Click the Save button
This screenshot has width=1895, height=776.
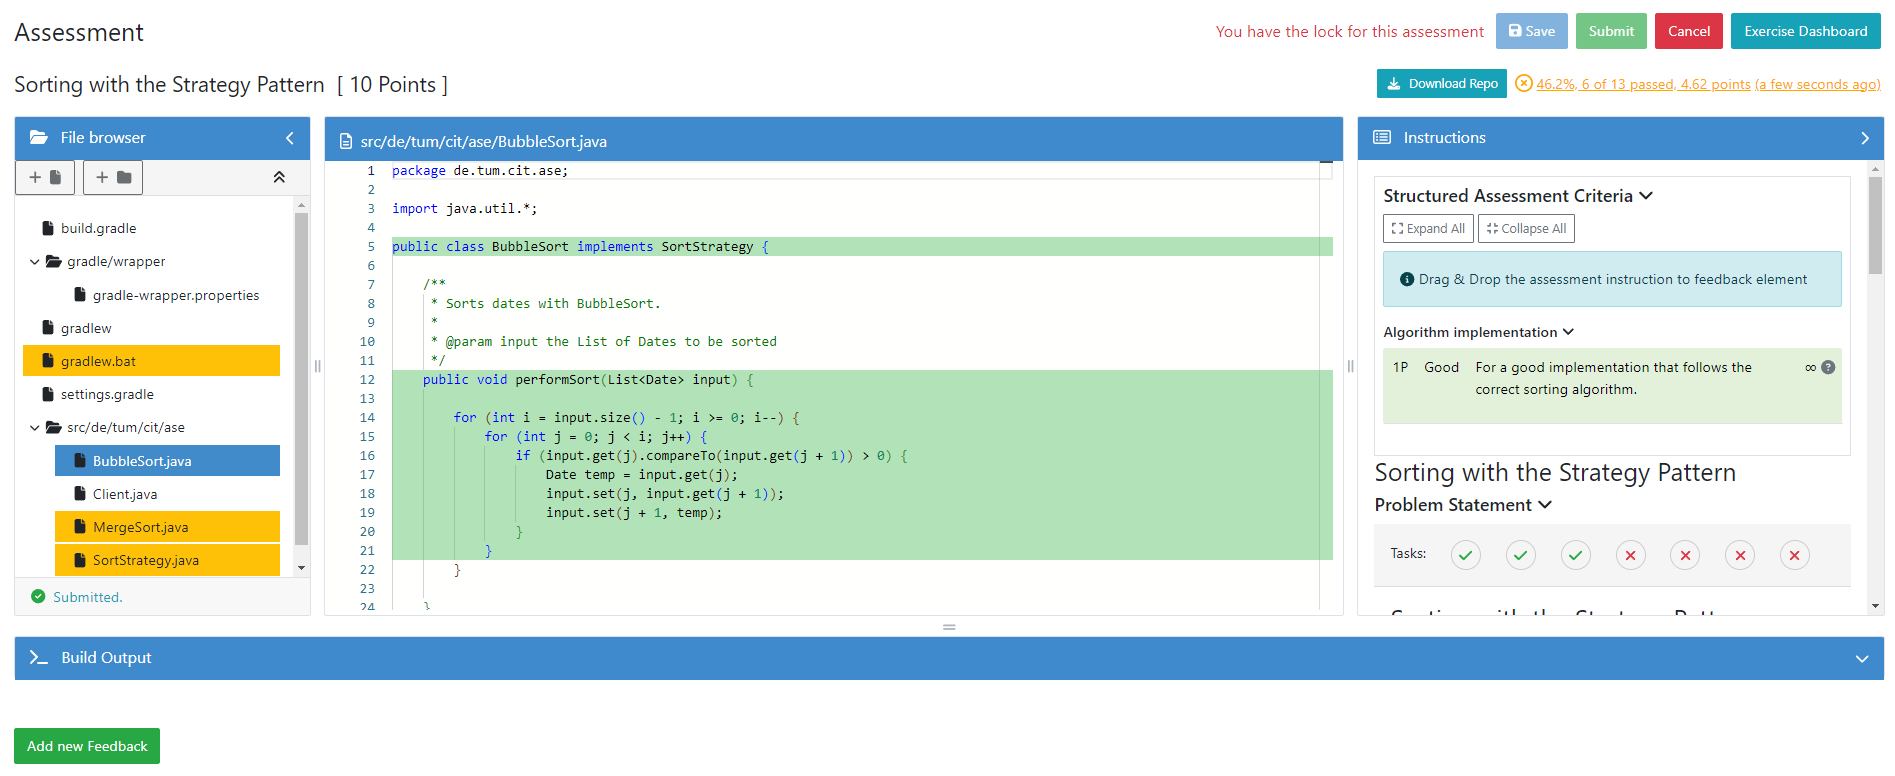click(x=1531, y=31)
